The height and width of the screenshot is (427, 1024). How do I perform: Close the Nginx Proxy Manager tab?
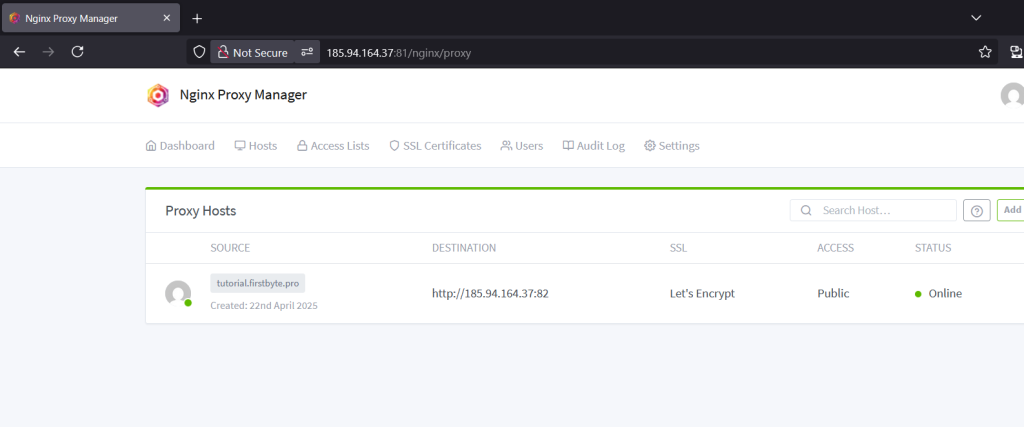point(167,18)
